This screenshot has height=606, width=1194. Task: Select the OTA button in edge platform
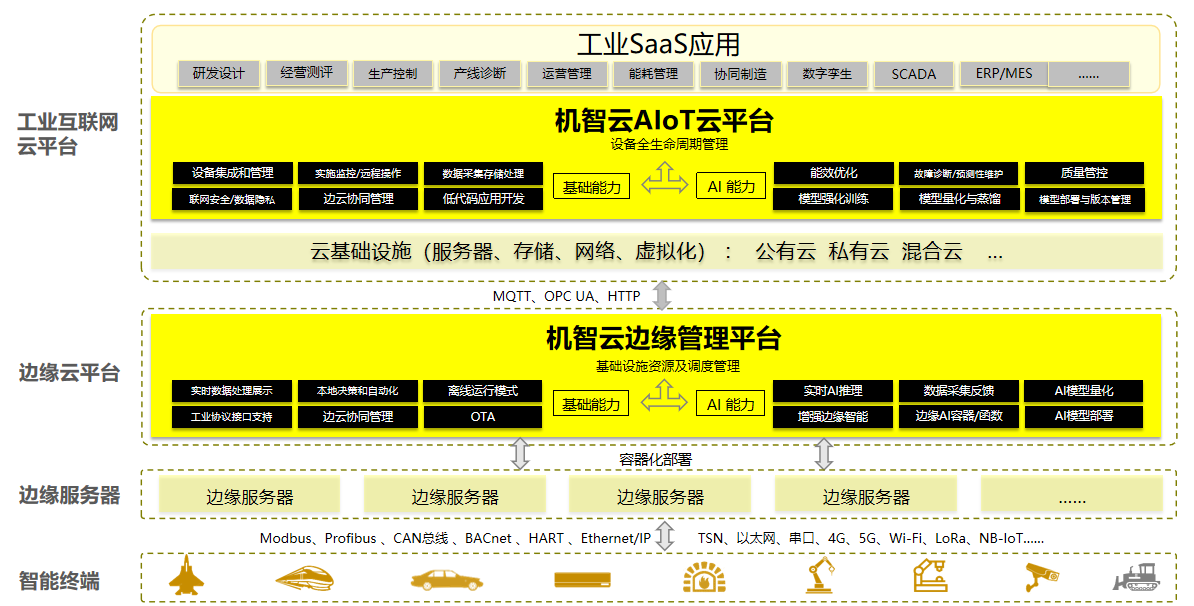pos(483,417)
